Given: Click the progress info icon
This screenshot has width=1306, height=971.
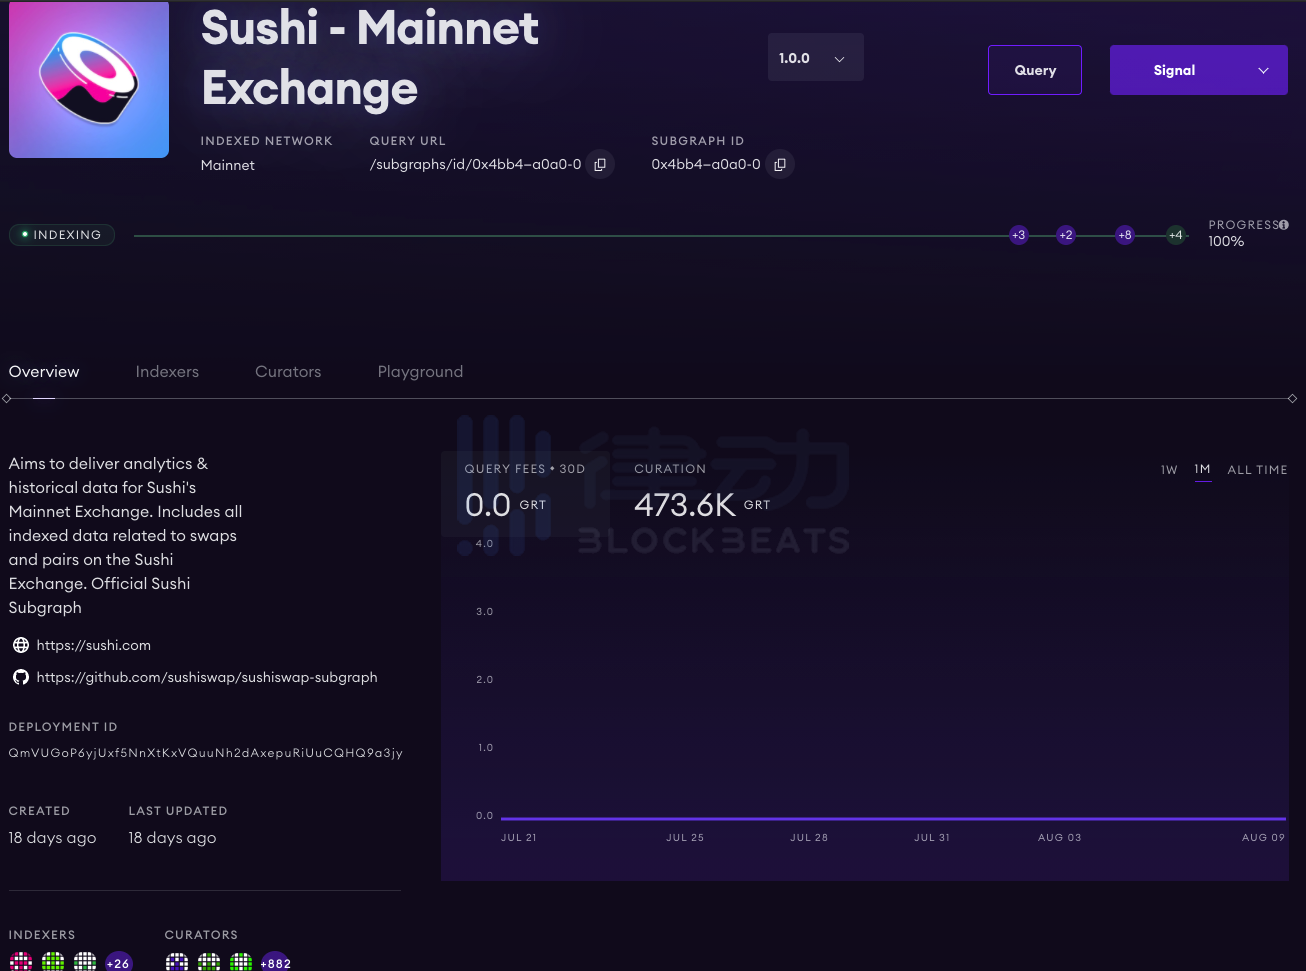Looking at the screenshot, I should (x=1284, y=225).
